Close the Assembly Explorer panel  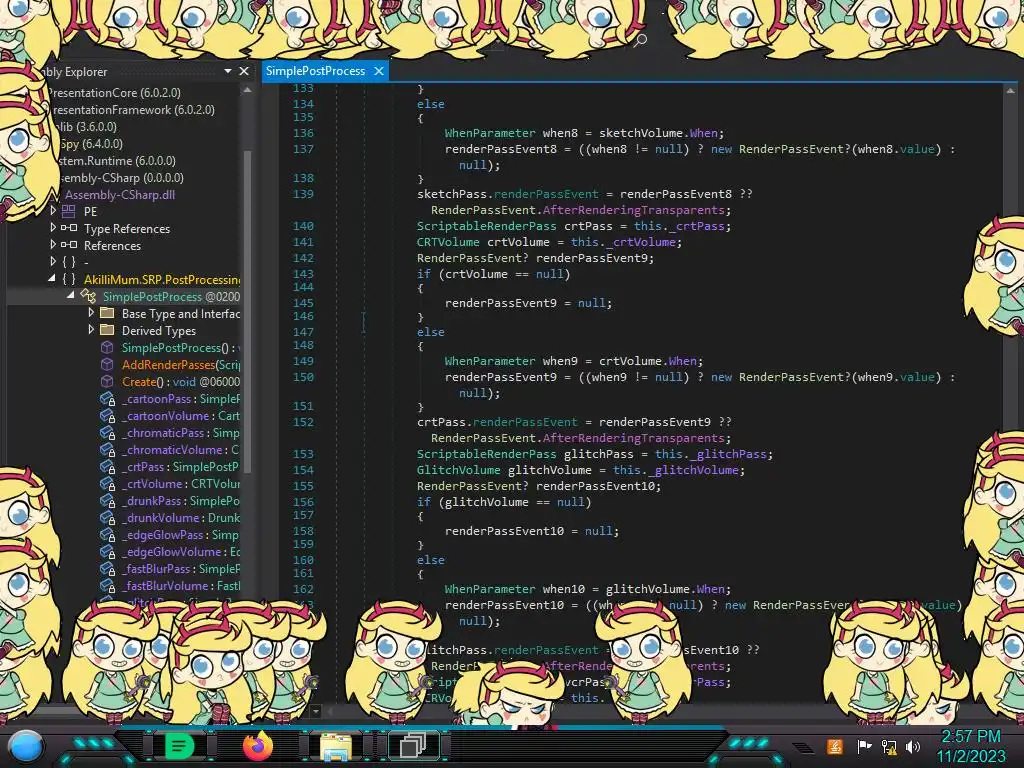244,71
